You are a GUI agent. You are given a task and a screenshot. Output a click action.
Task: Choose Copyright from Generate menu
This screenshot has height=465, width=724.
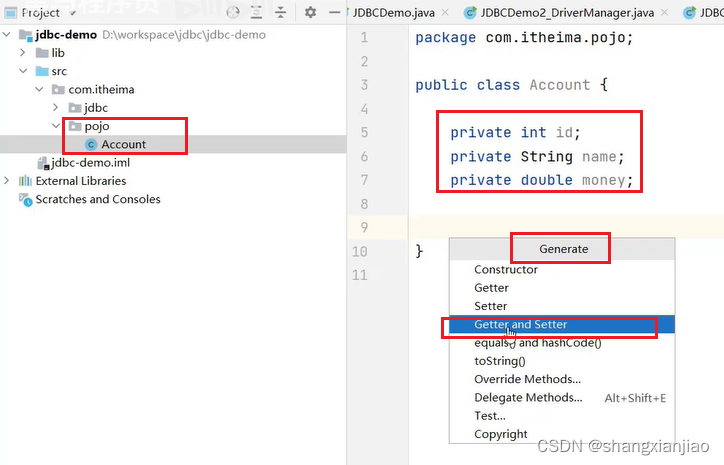click(562, 434)
